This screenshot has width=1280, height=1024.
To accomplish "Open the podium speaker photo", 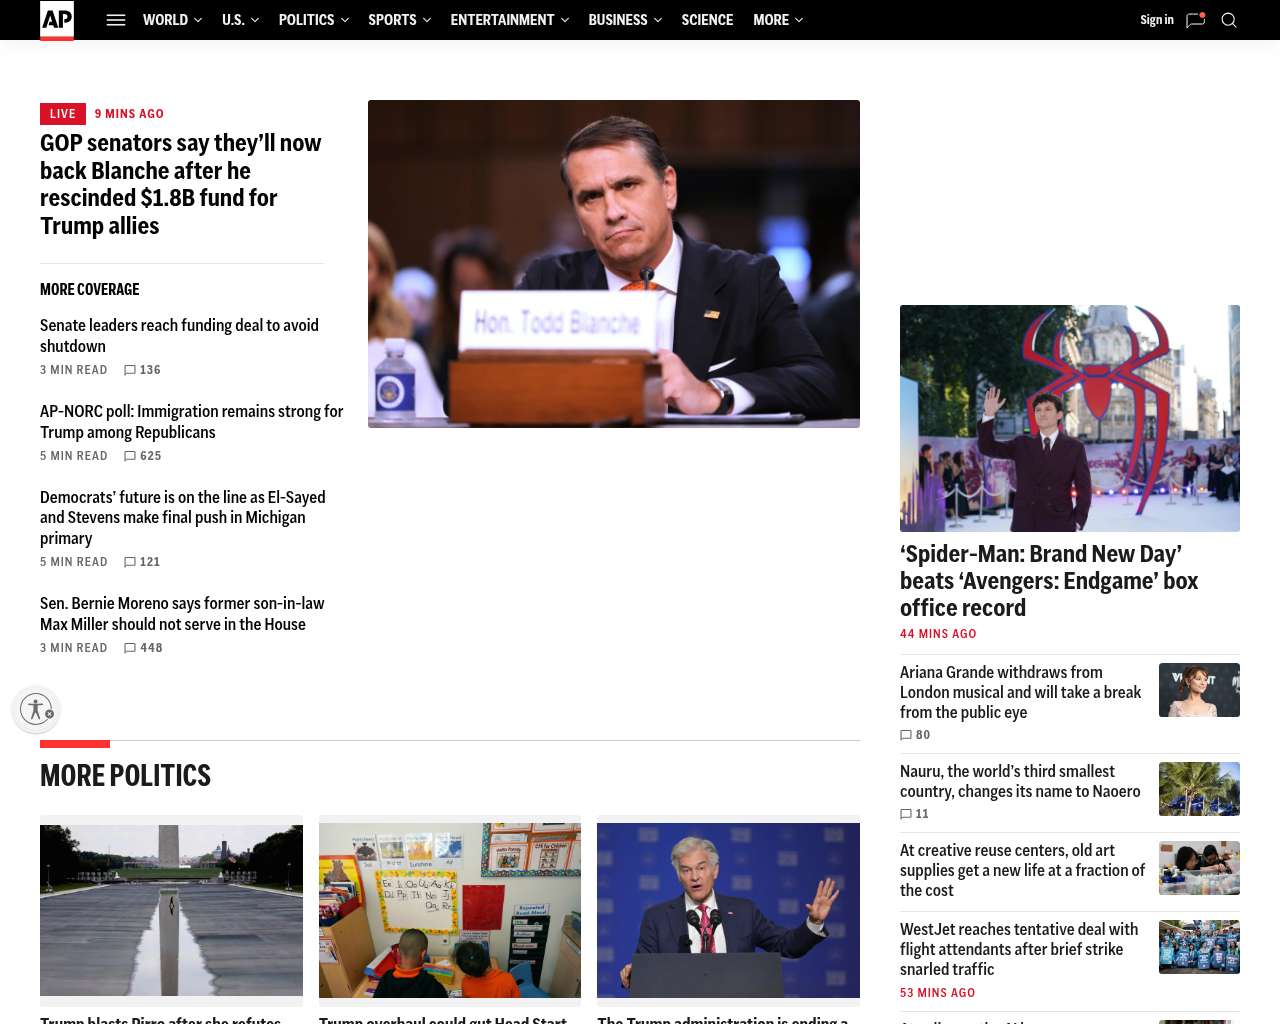I will [x=728, y=911].
